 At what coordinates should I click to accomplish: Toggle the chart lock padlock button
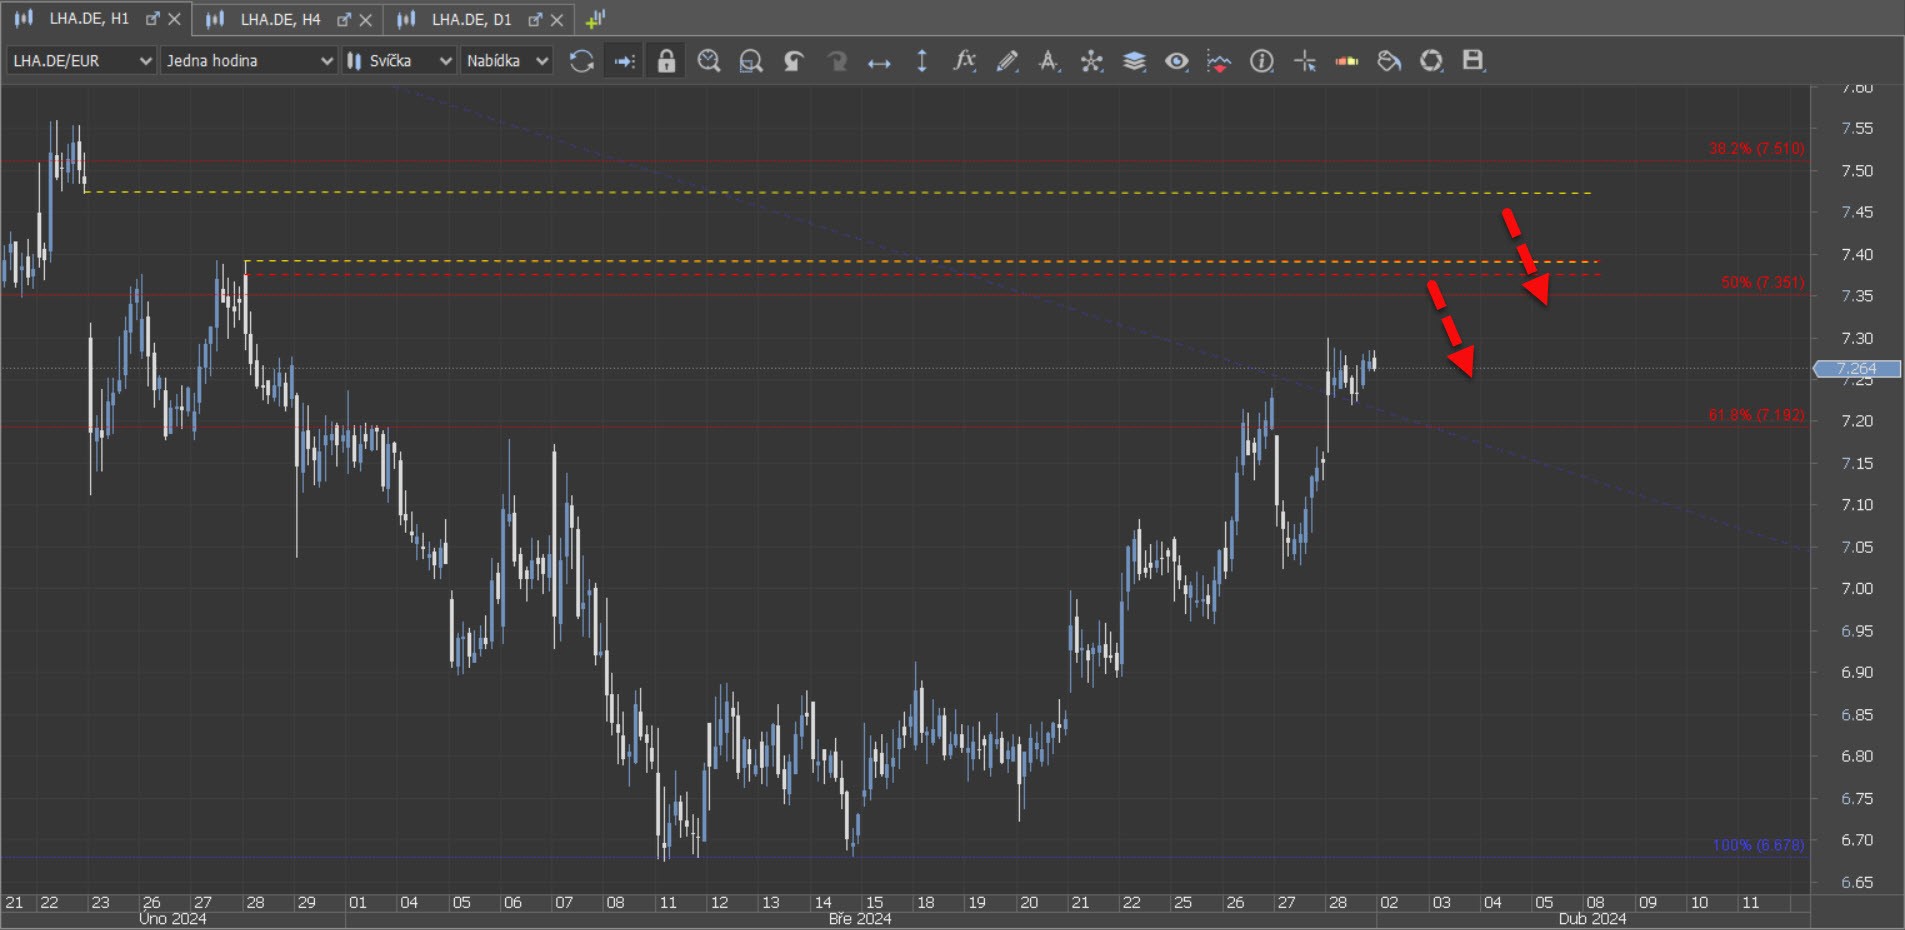(666, 61)
